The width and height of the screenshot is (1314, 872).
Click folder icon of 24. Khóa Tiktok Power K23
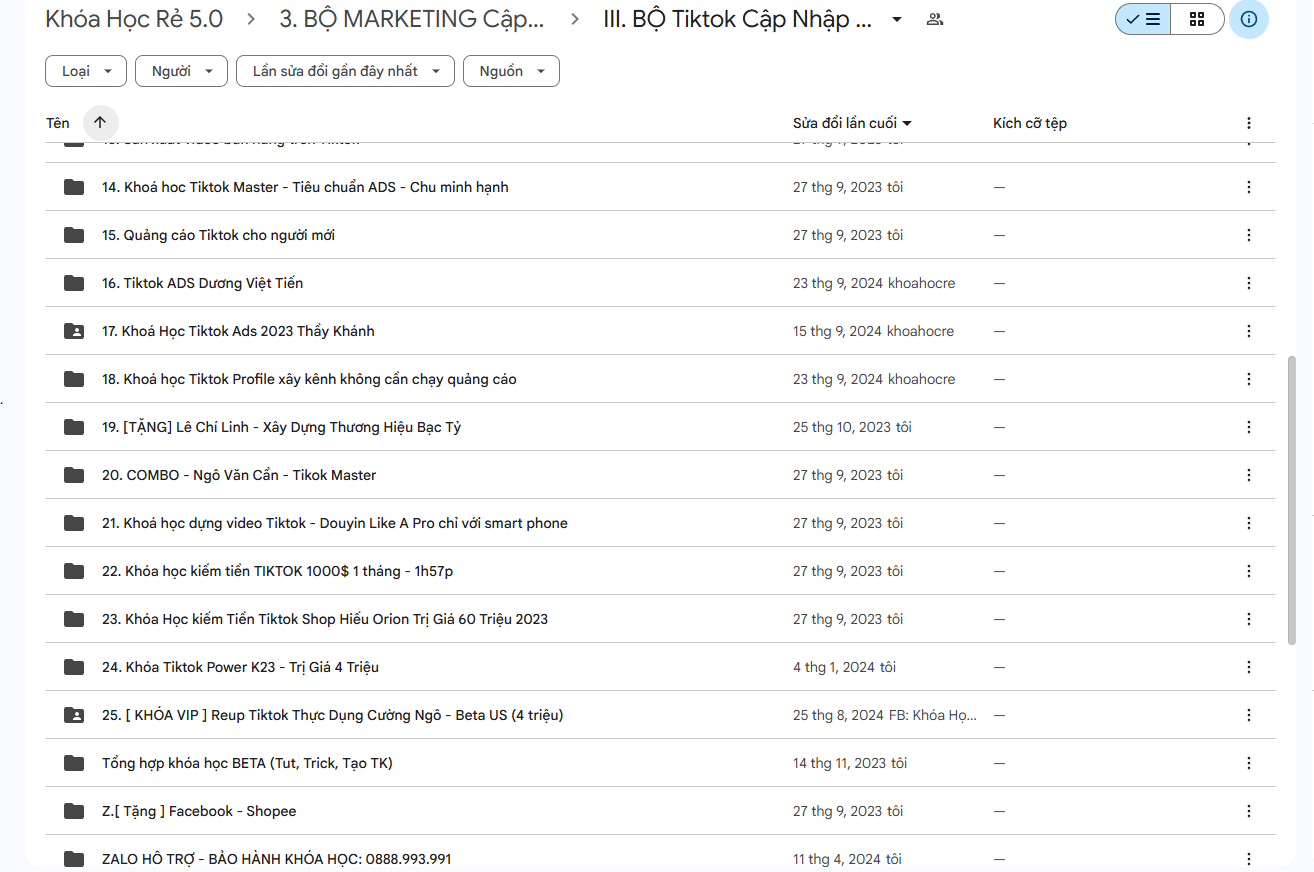click(74, 667)
